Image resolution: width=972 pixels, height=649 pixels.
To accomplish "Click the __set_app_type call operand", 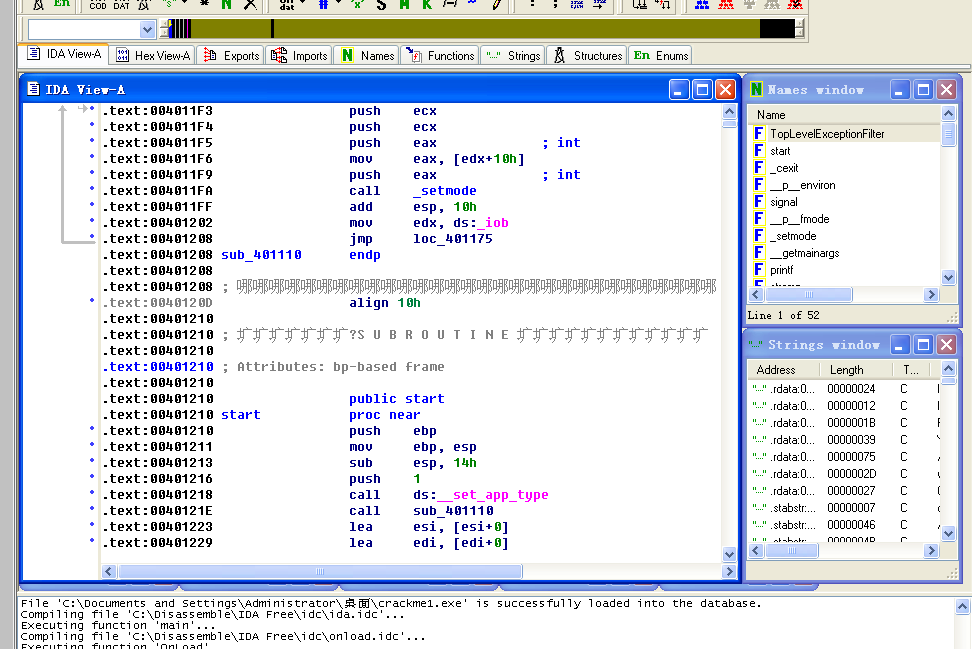I will (x=492, y=495).
